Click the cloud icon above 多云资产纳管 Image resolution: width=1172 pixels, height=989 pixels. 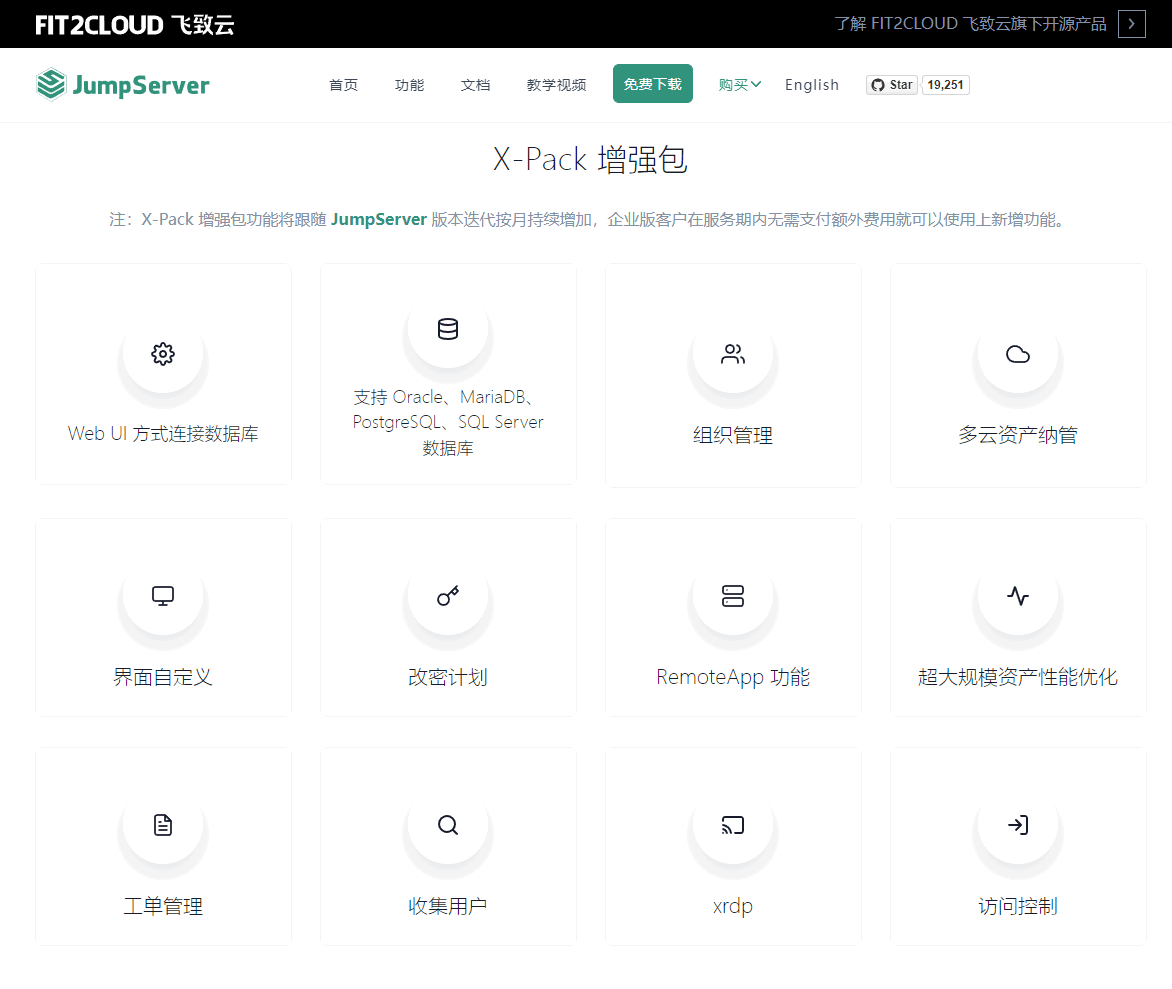1018,354
